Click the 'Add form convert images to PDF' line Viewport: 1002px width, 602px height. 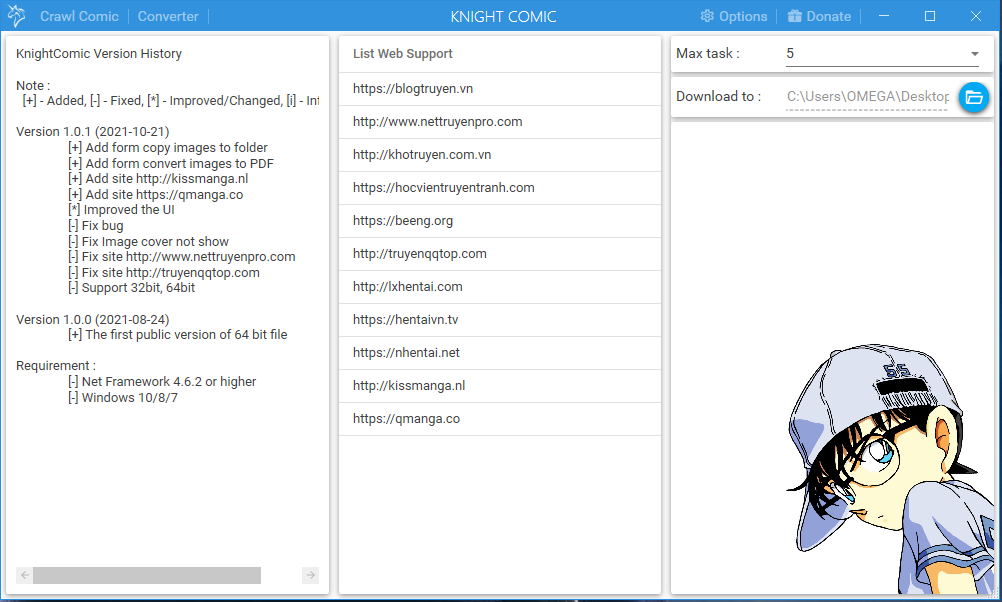[x=171, y=164]
